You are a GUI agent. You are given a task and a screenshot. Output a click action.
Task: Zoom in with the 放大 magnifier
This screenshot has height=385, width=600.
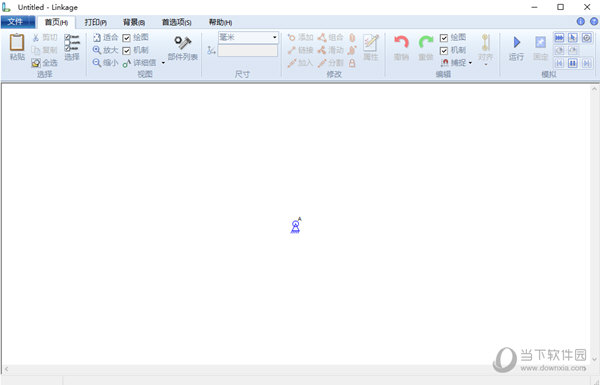click(97, 50)
